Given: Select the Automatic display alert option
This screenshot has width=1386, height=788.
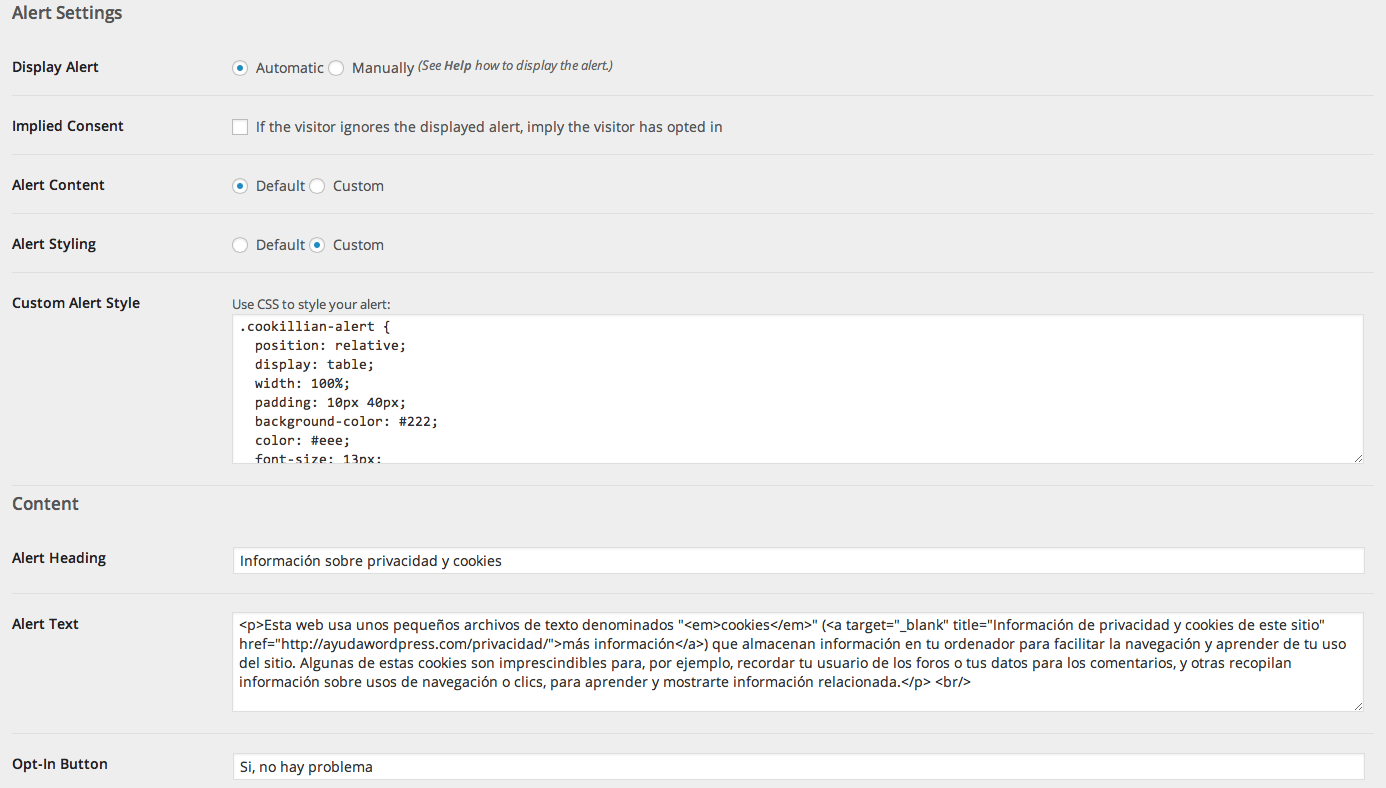Looking at the screenshot, I should click(240, 68).
